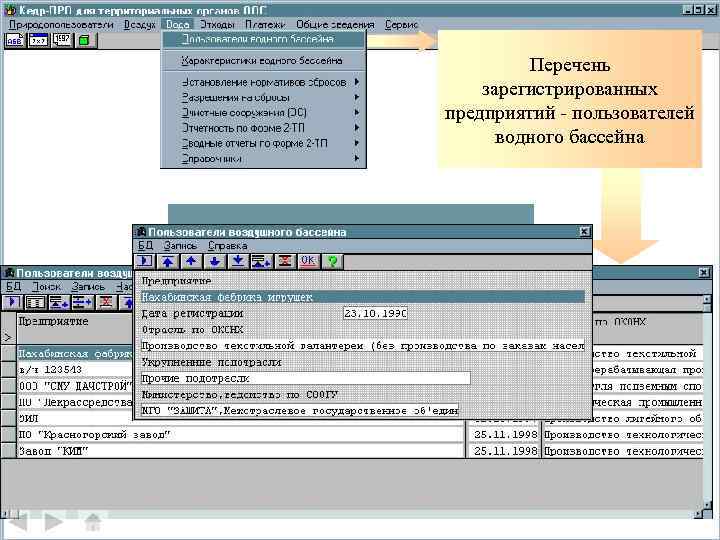Open Справка menu in the record form dialog
This screenshot has height=540, width=720.
click(228, 246)
